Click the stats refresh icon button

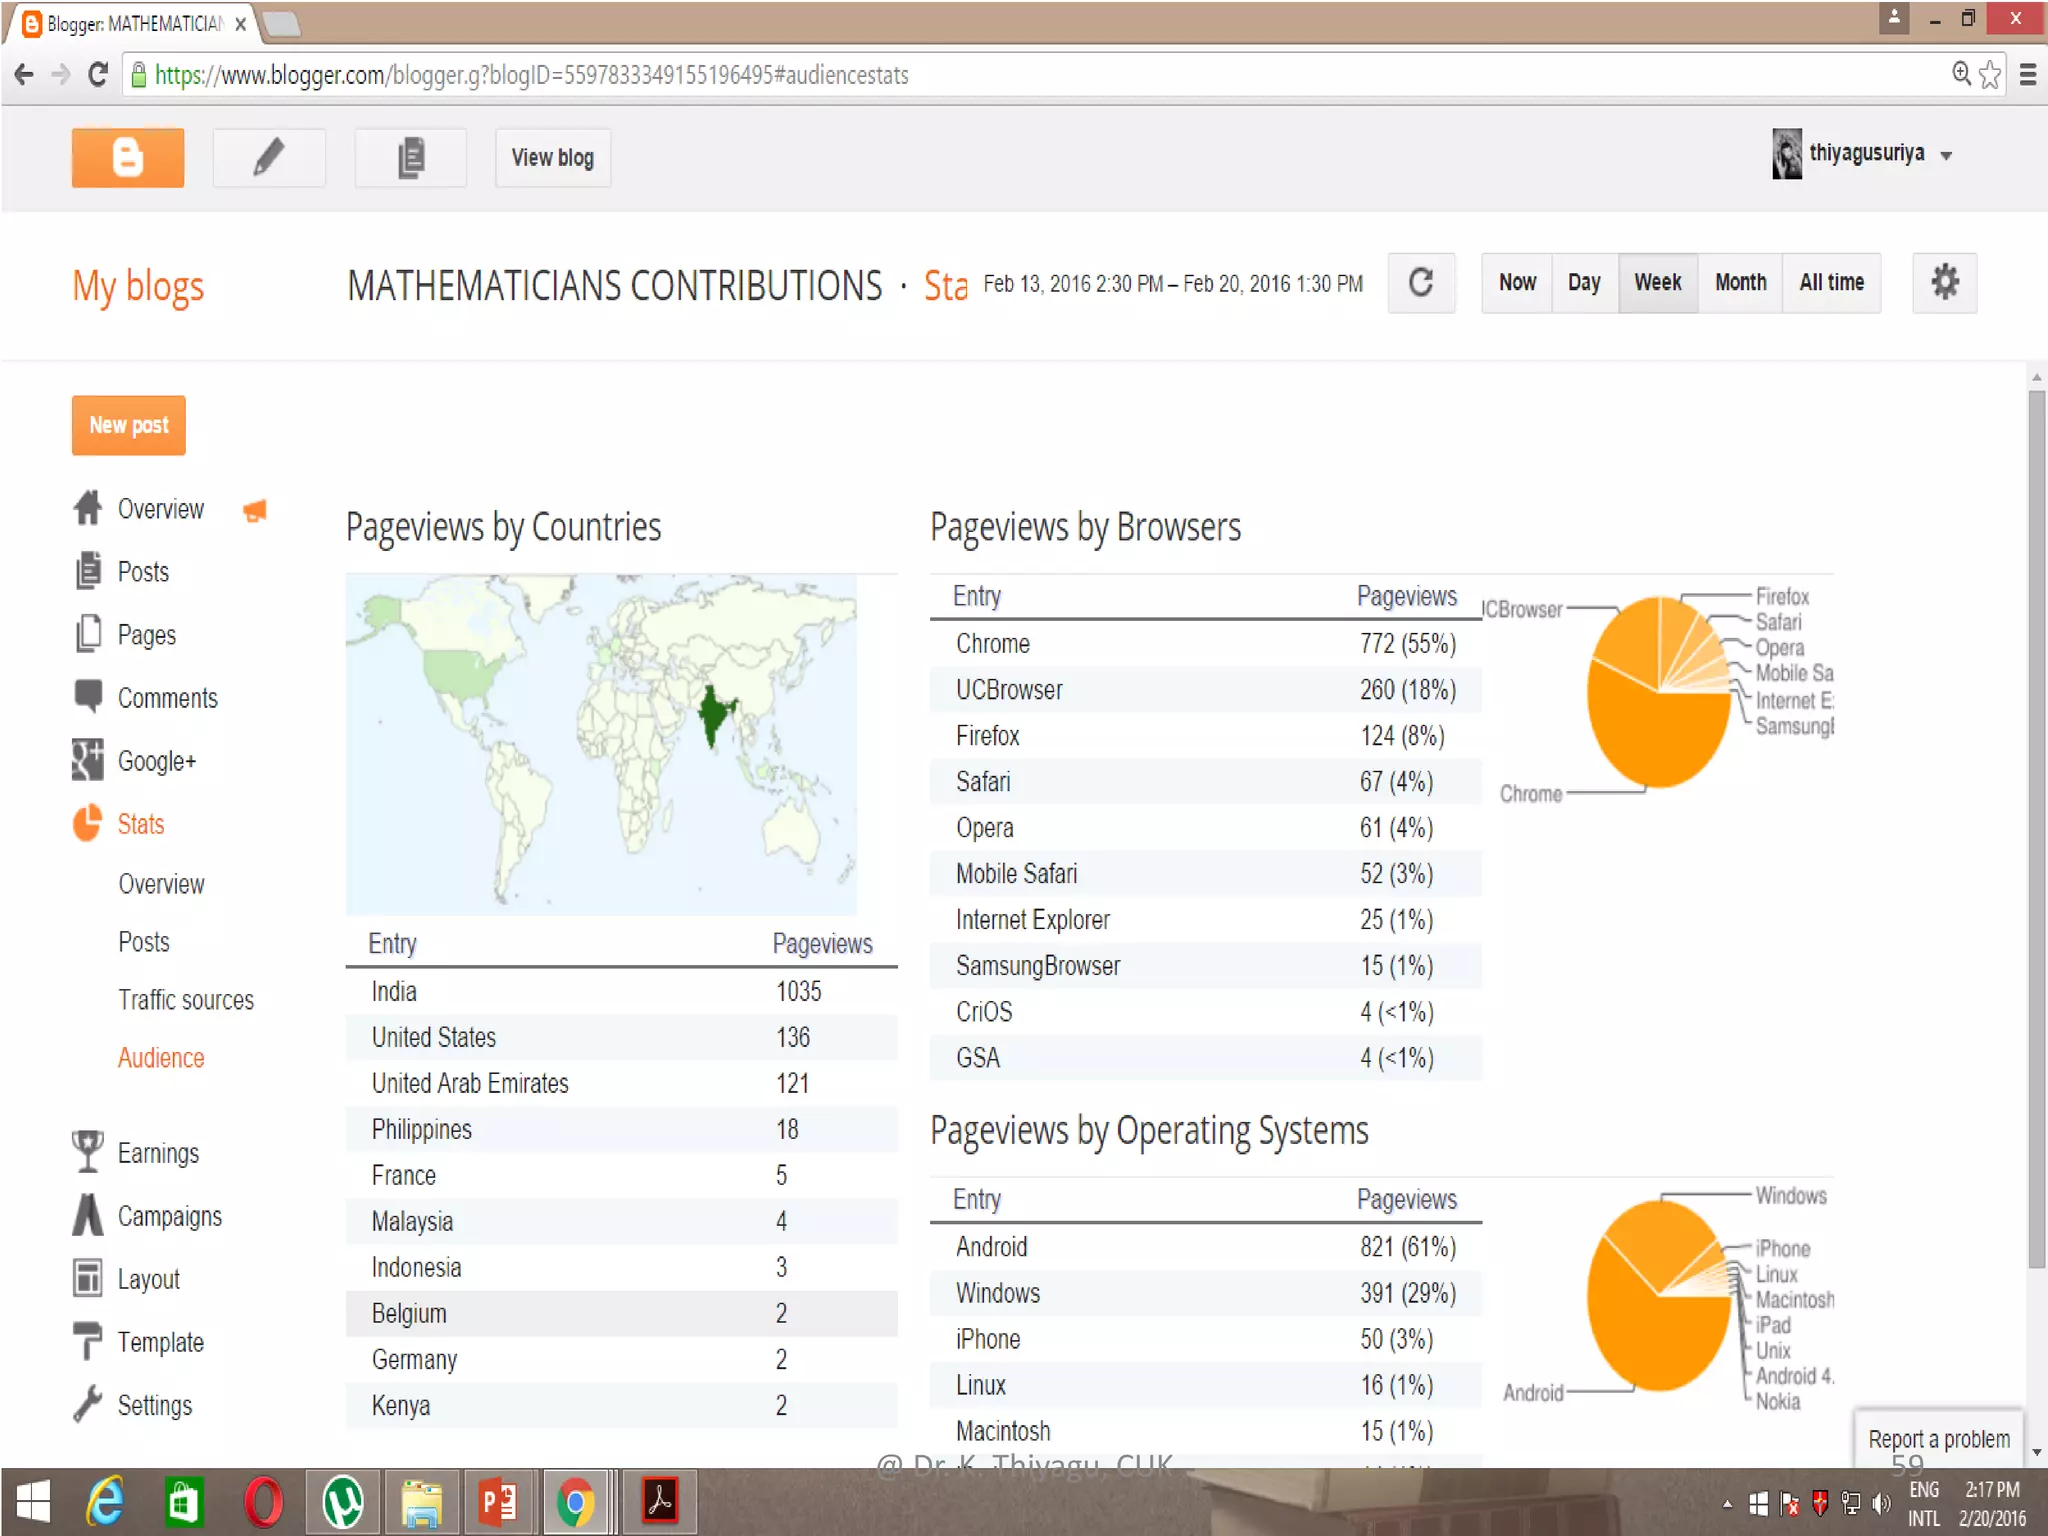pyautogui.click(x=1420, y=283)
